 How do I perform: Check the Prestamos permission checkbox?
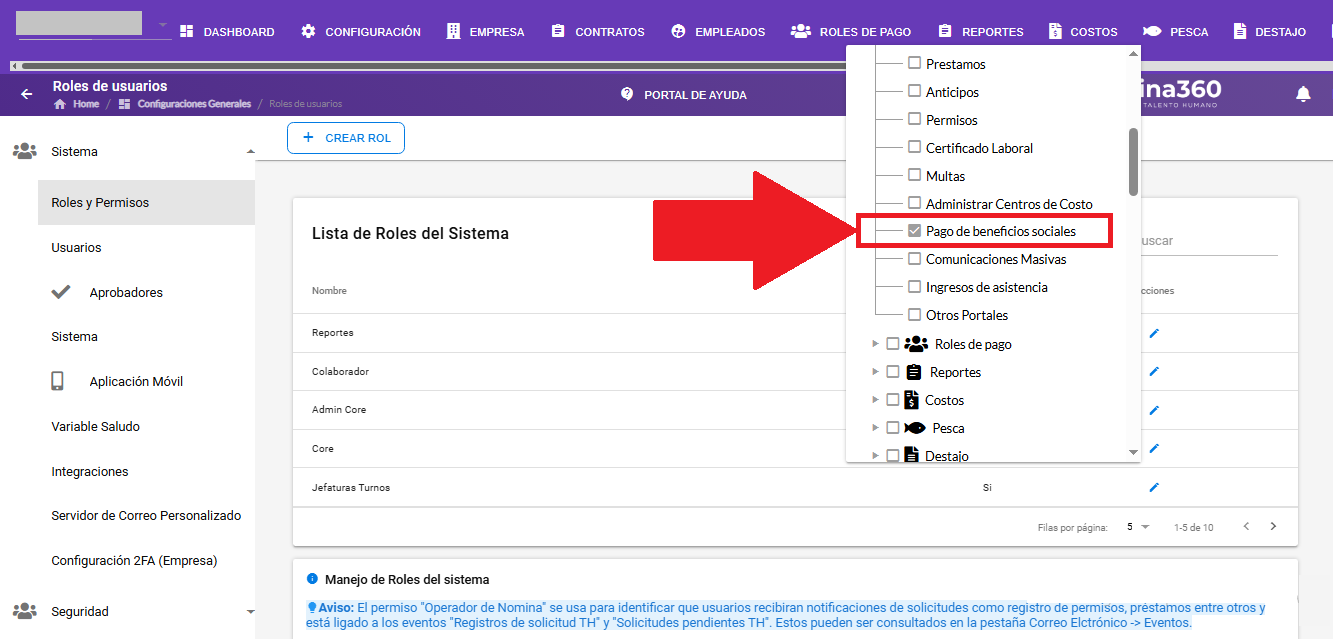click(x=914, y=63)
